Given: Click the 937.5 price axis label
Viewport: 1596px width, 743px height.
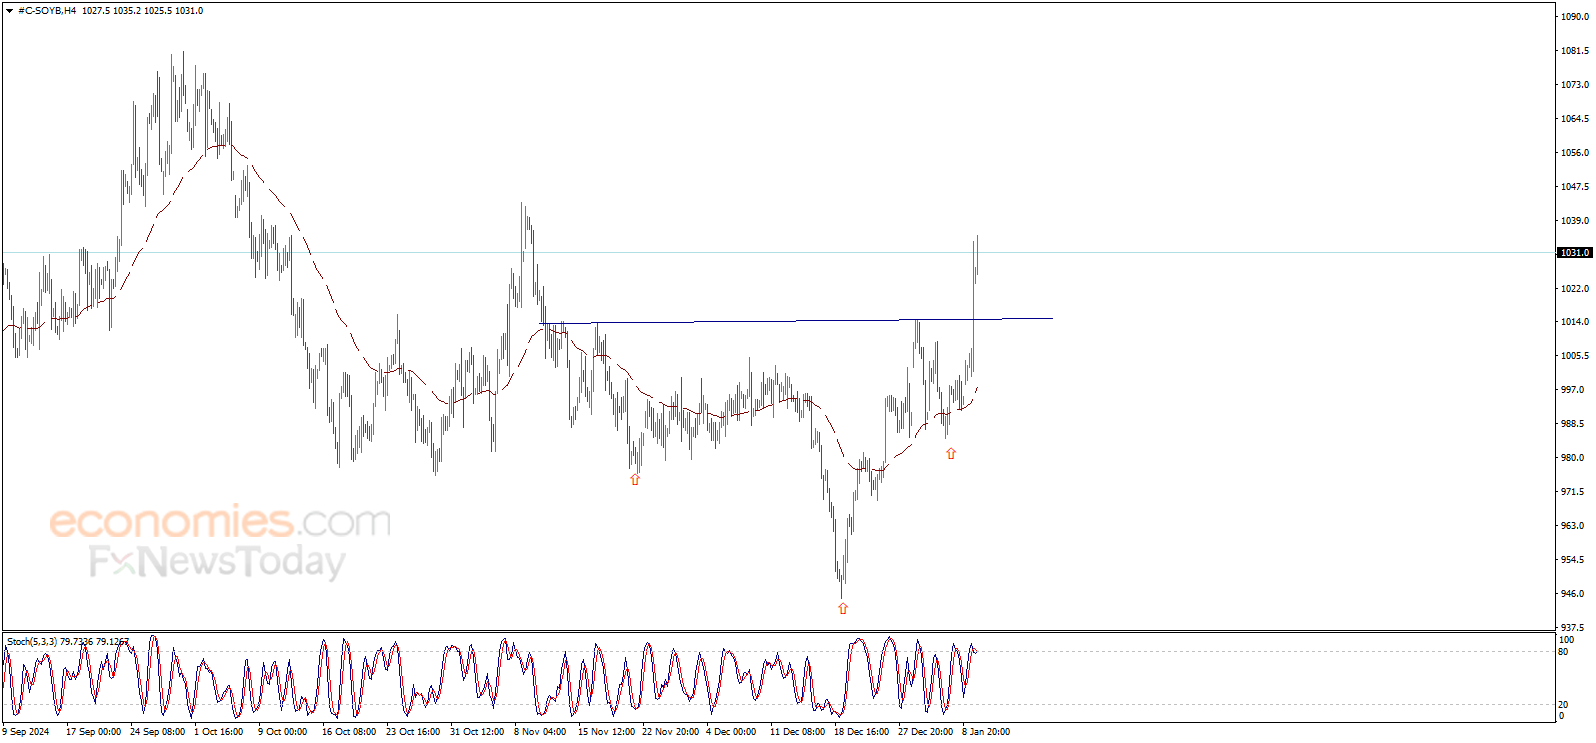Looking at the screenshot, I should point(1572,628).
